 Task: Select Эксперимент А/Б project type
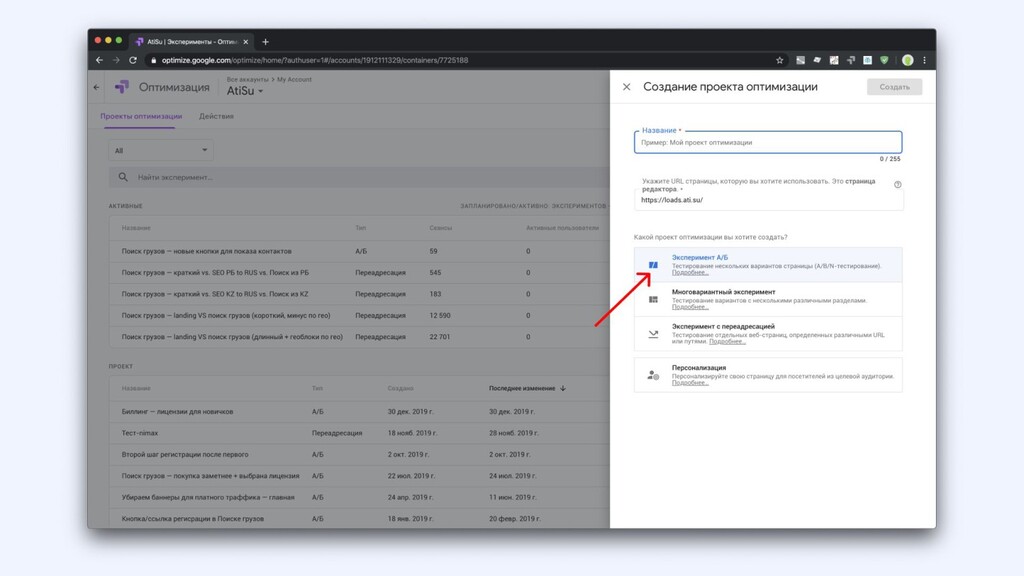(768, 264)
